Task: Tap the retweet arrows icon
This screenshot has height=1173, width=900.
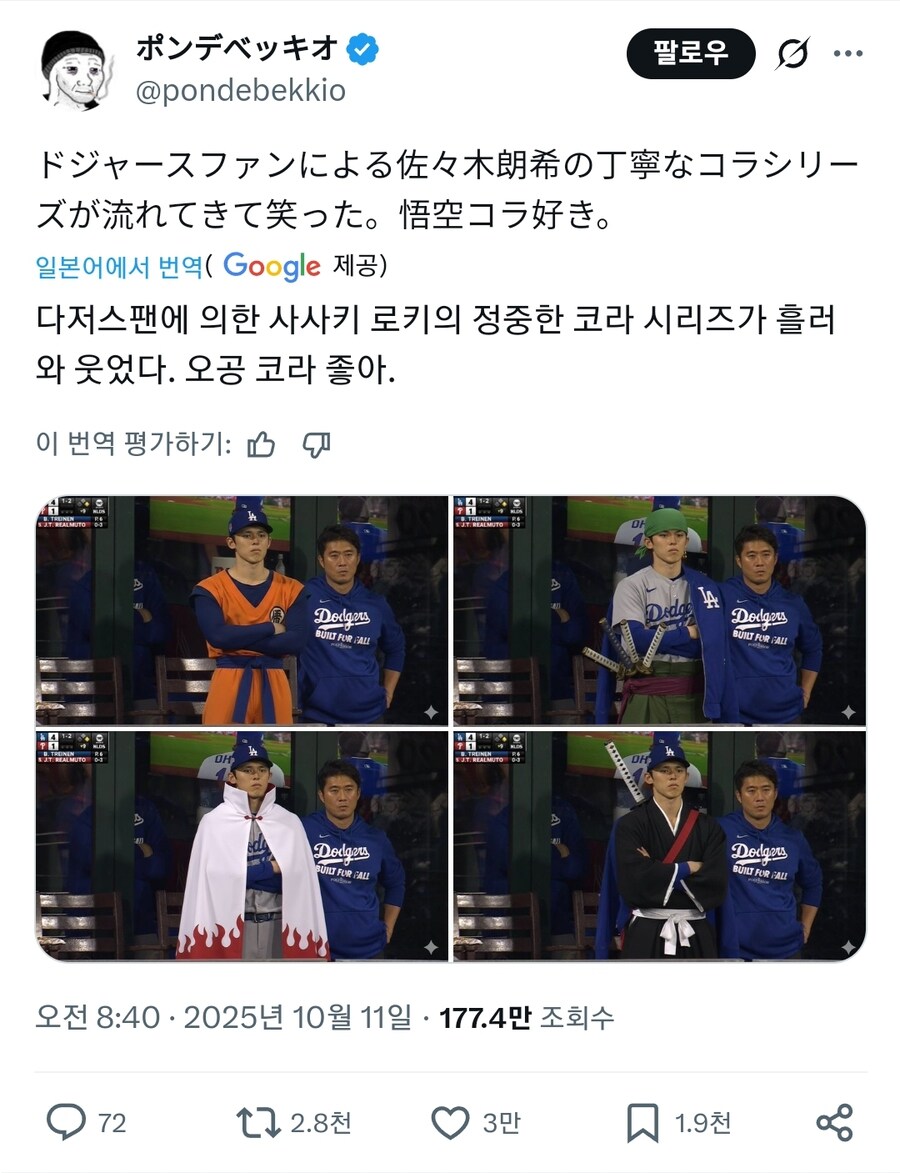Action: pos(258,1123)
